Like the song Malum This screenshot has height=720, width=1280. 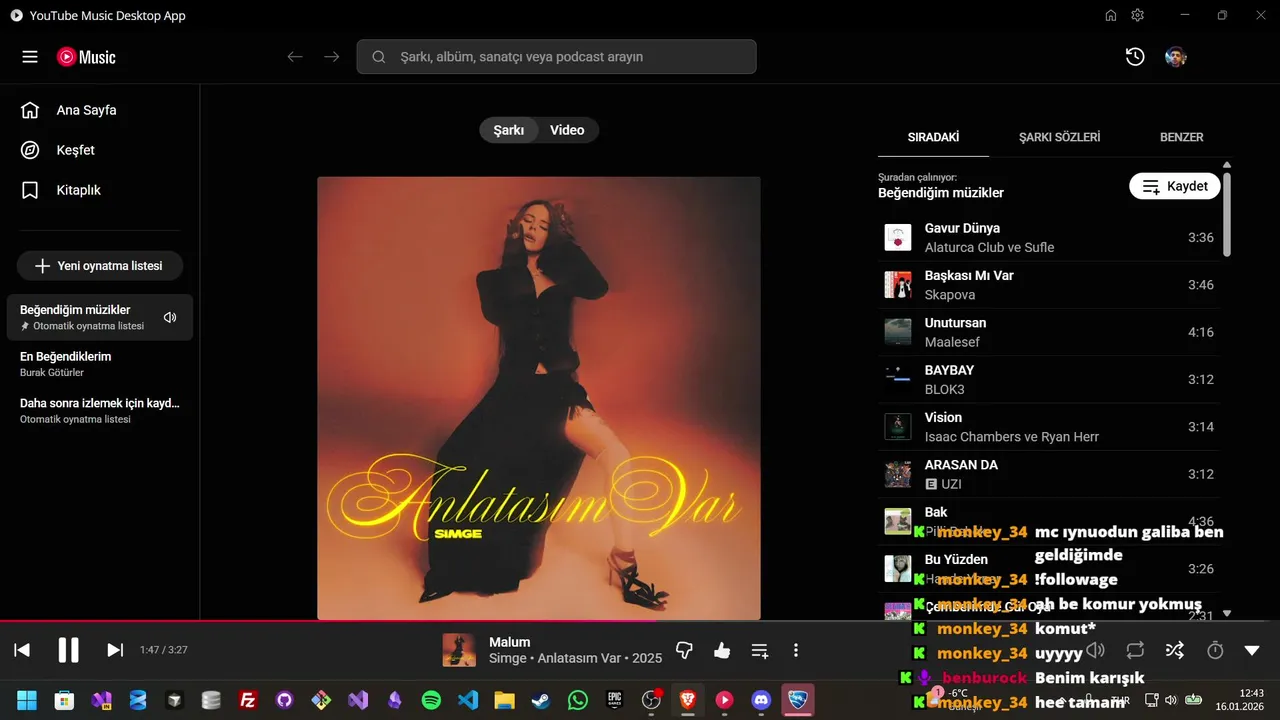722,650
